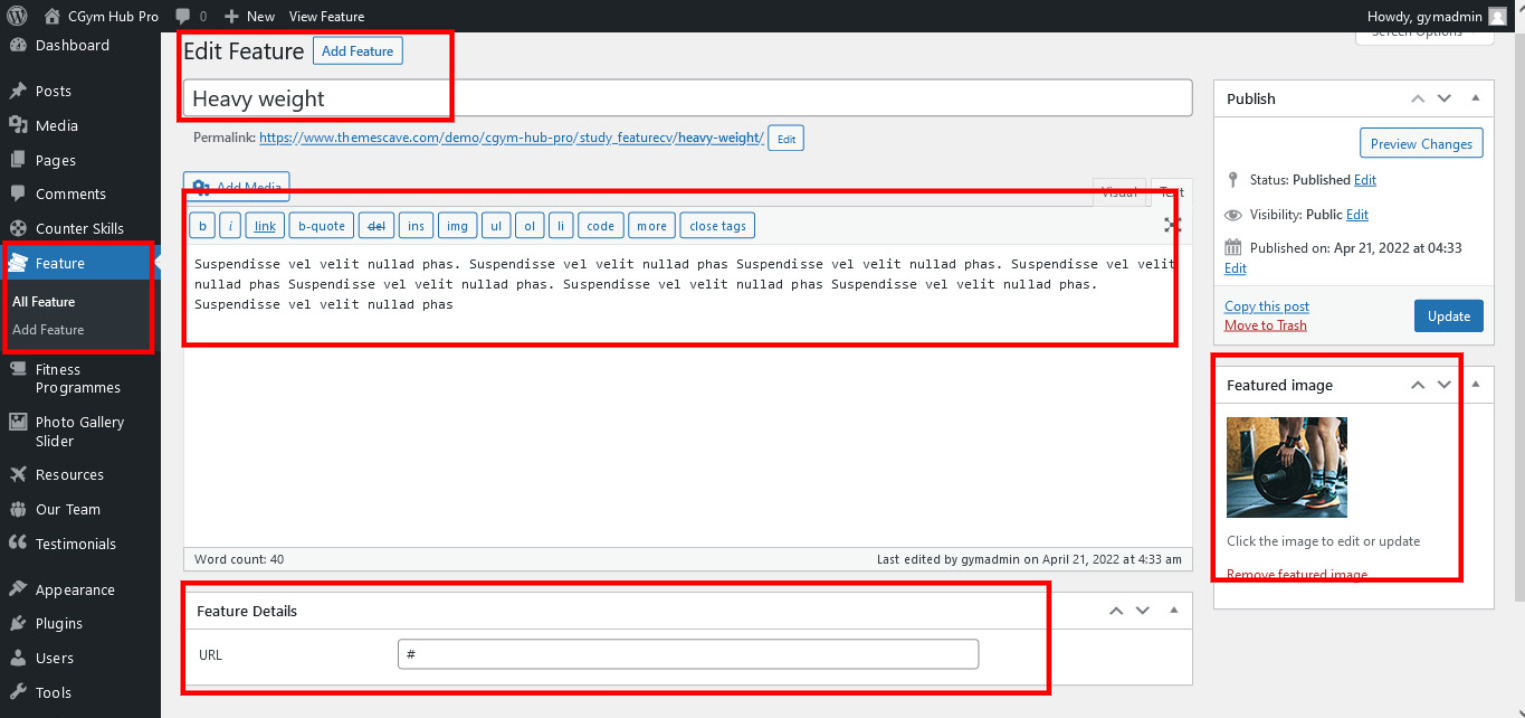
Task: Move Publish box up with arrow
Action: point(1418,98)
